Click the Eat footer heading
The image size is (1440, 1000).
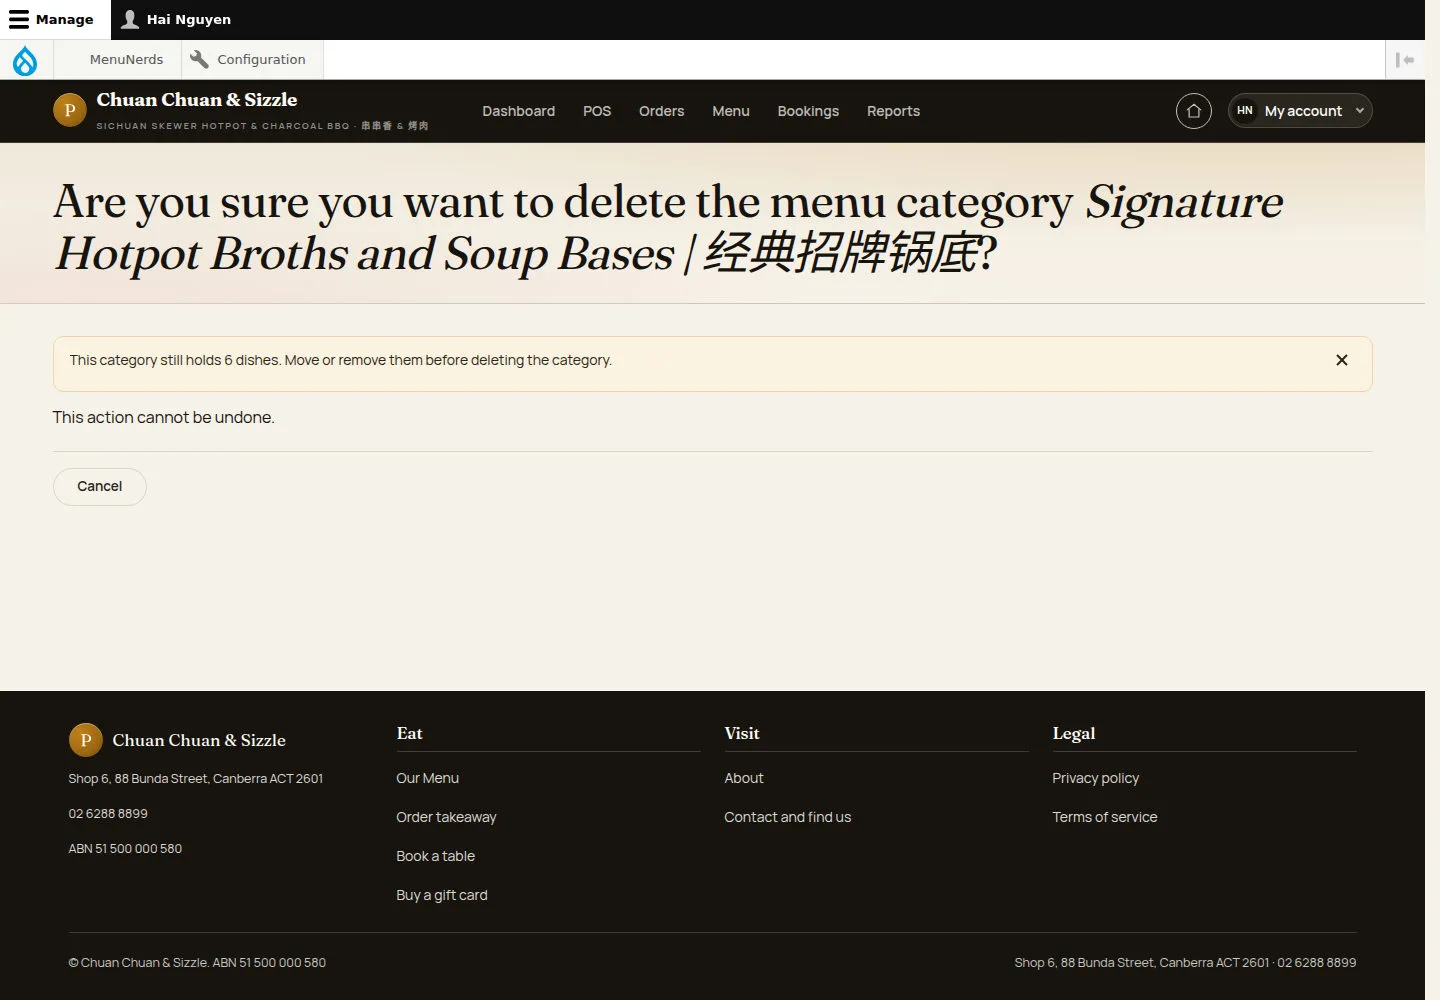409,734
